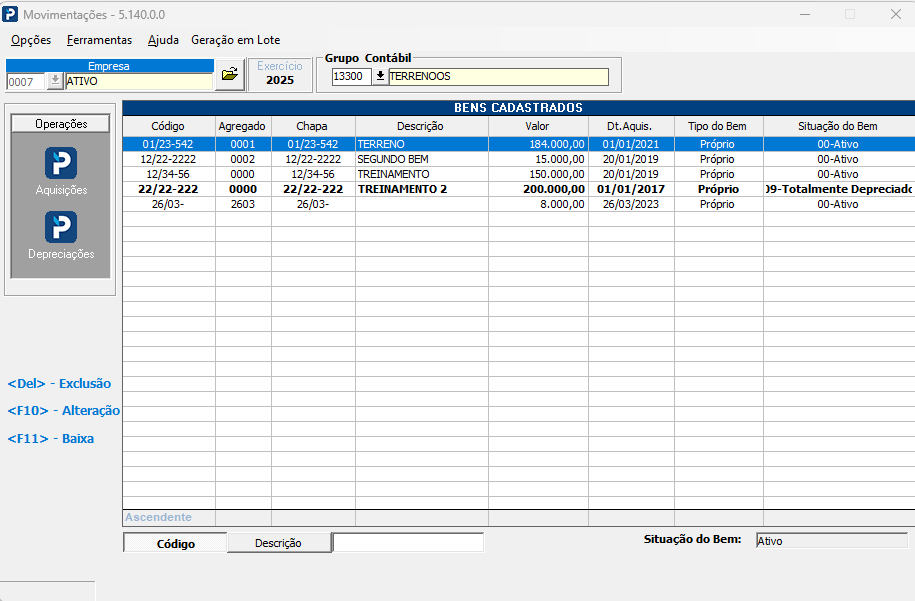Open the Depreciações operation icon
This screenshot has height=601, width=915.
61,228
